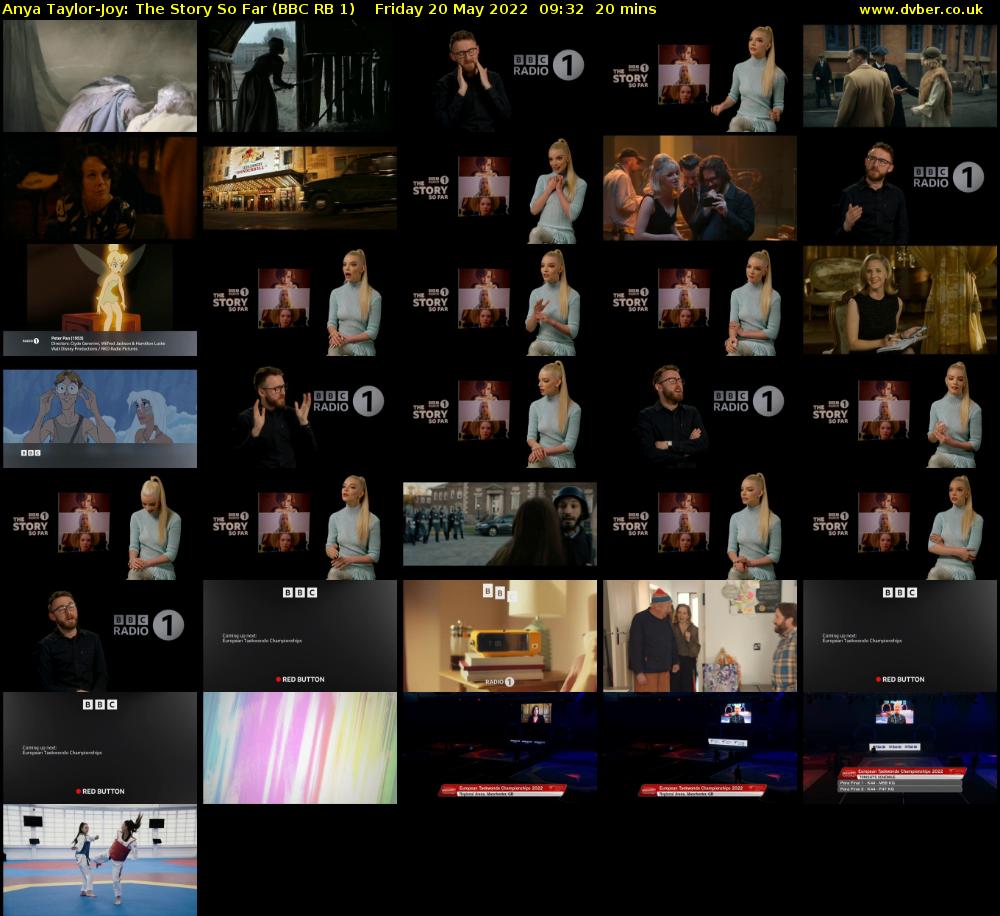
Task: Open the taekwondo arena frame with results table
Action: click(900, 748)
